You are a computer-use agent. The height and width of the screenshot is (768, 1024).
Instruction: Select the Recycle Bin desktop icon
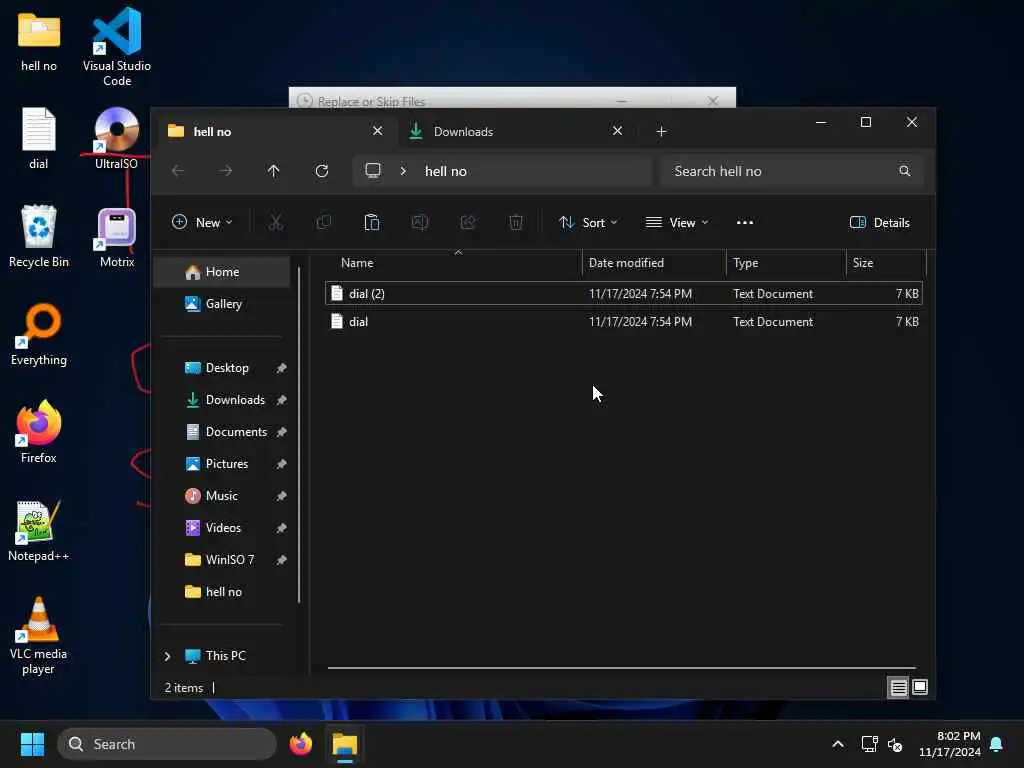[x=39, y=236]
